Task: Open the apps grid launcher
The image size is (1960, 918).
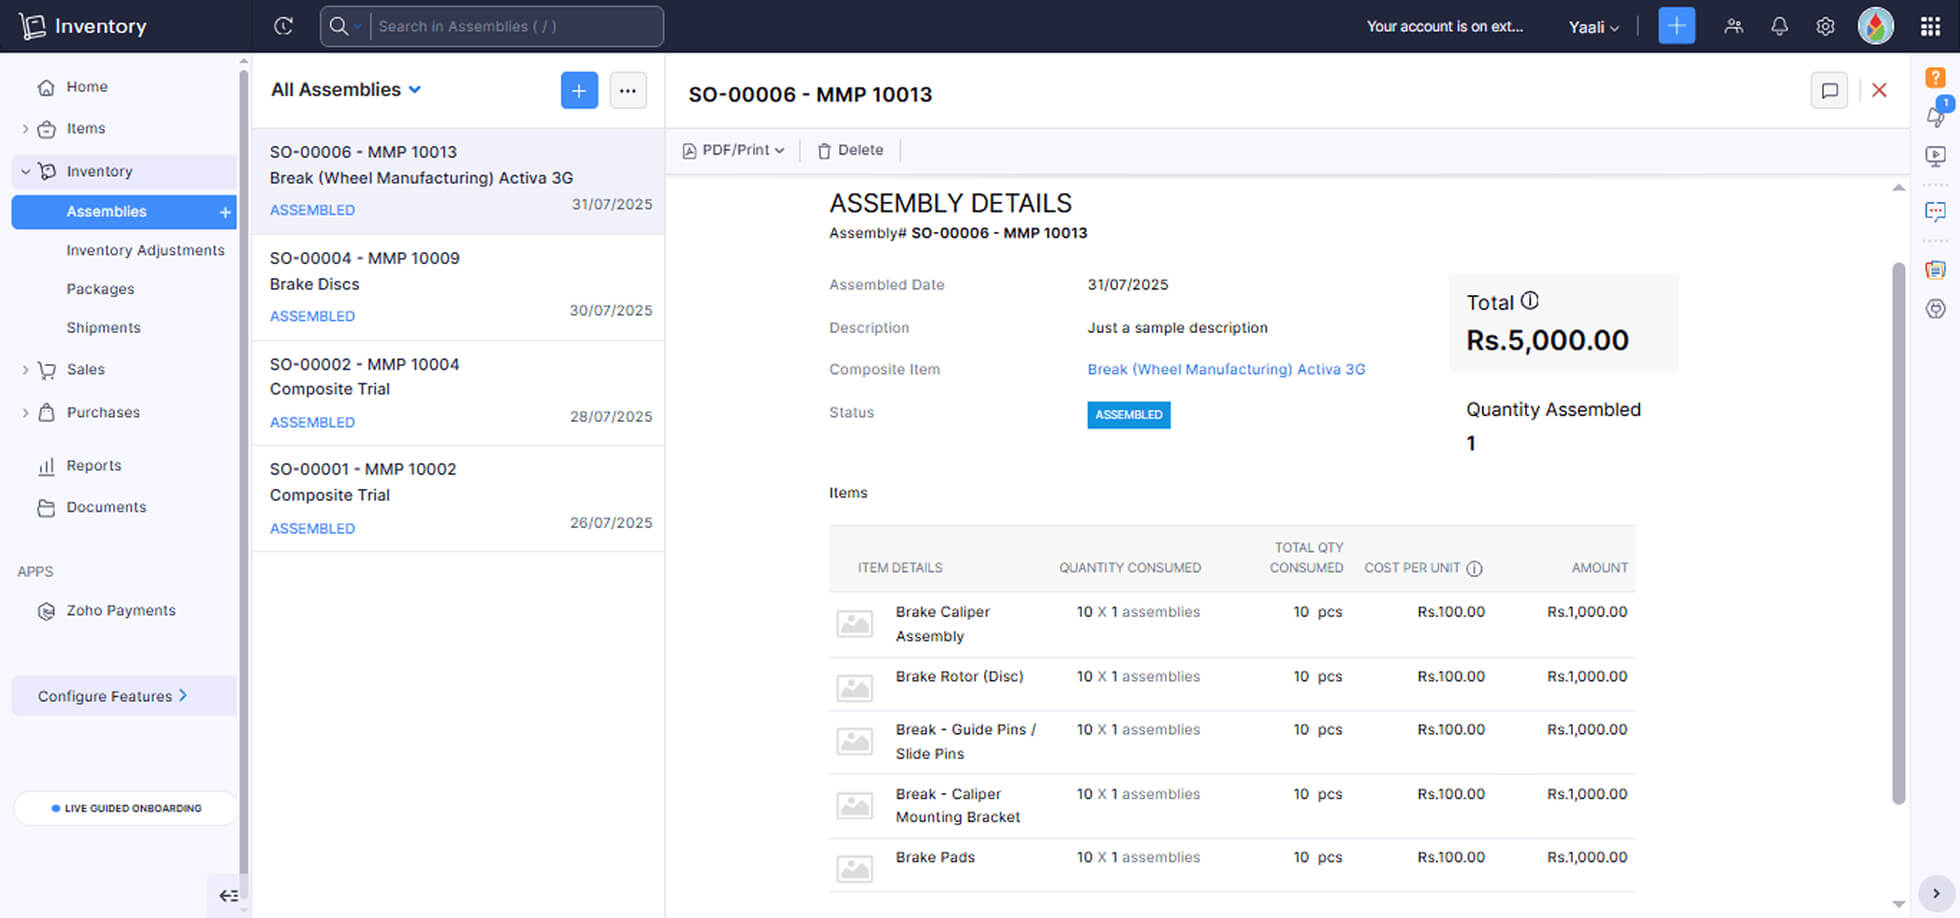Action: point(1930,27)
